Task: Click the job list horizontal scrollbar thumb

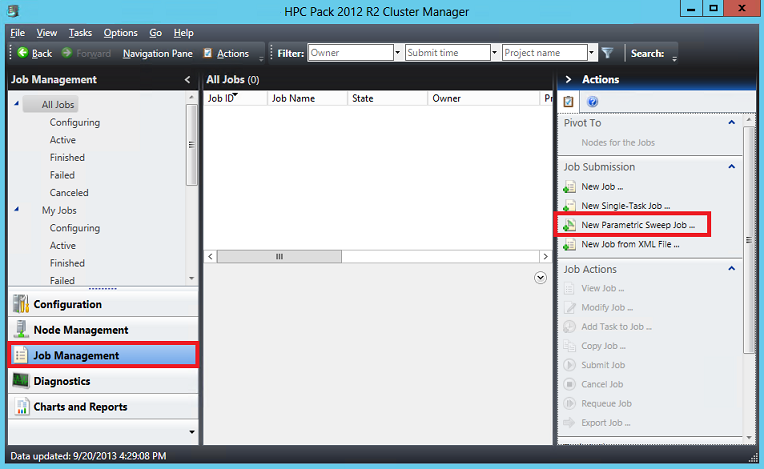Action: click(279, 257)
